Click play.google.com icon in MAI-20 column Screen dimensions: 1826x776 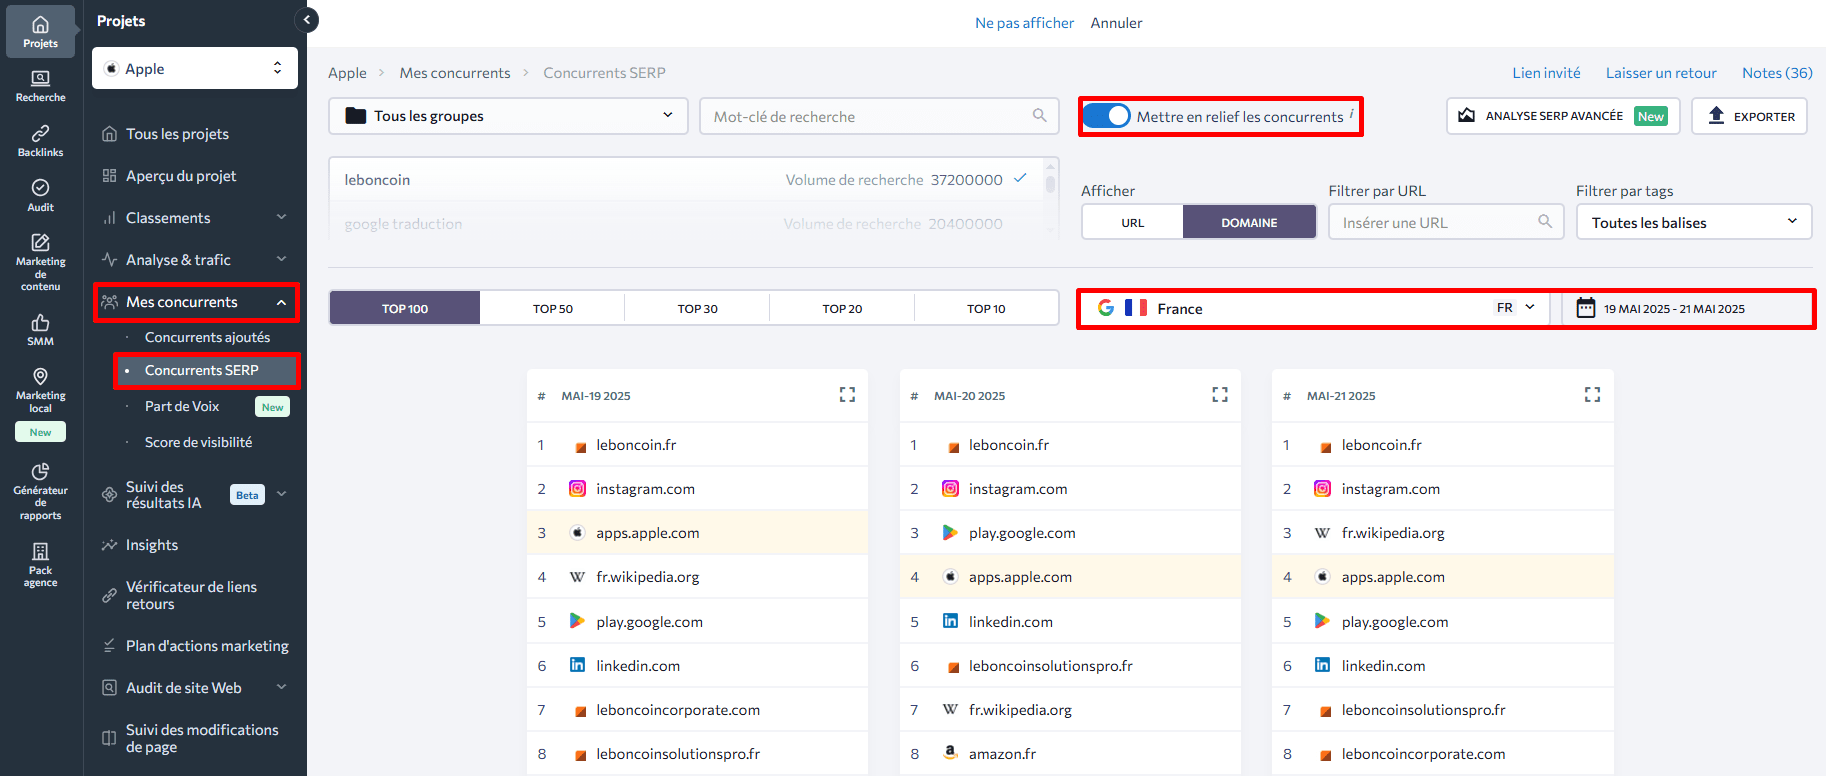[x=950, y=533]
